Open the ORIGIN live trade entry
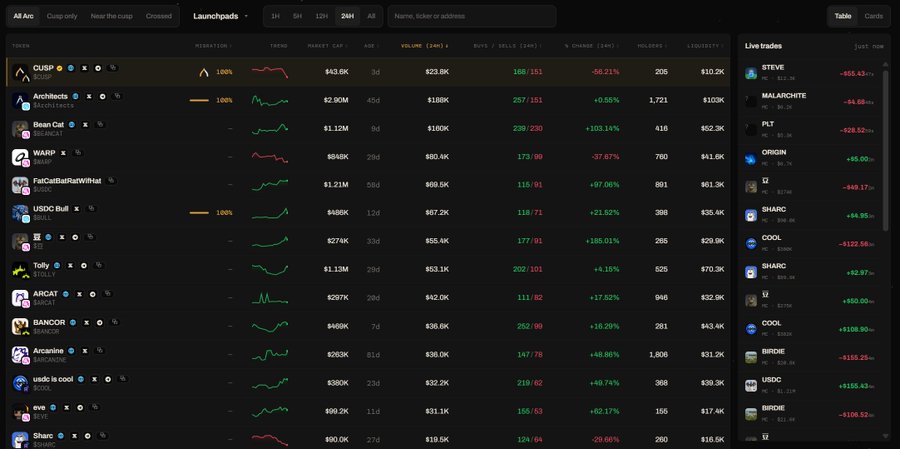 [x=810, y=157]
